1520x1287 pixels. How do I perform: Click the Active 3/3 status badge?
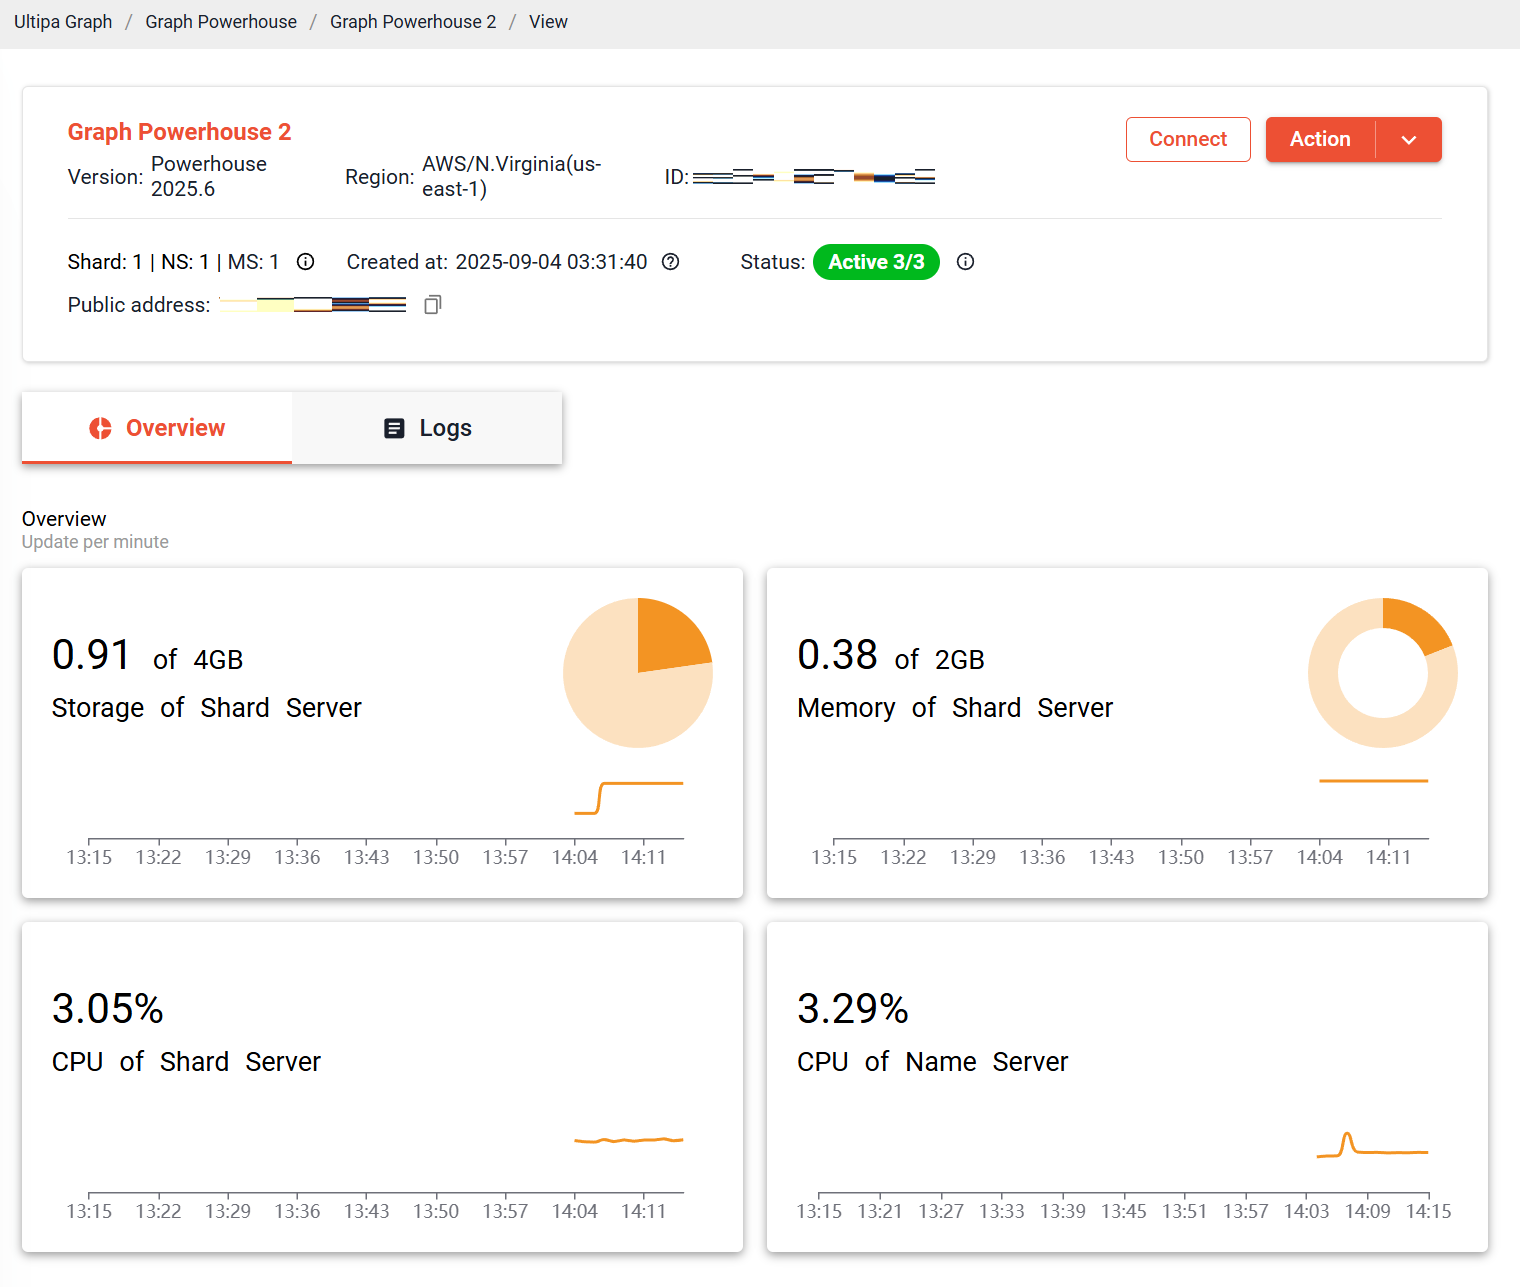pos(876,262)
